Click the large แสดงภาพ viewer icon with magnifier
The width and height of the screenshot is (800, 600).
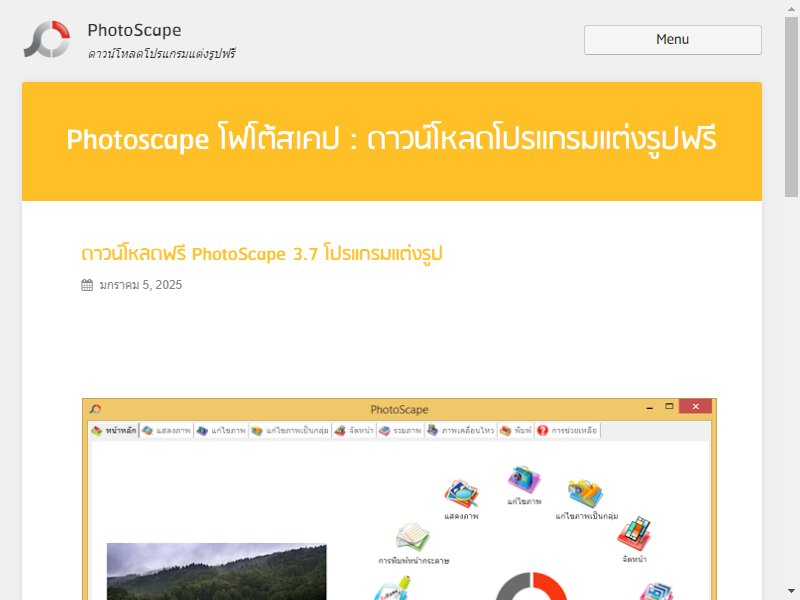click(x=461, y=494)
